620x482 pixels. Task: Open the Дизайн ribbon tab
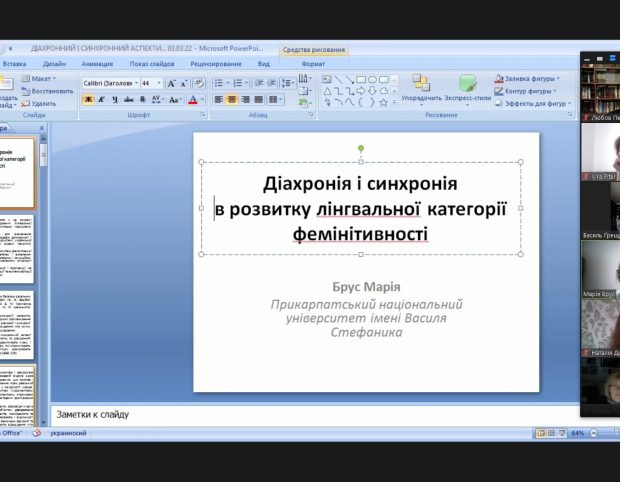click(54, 64)
